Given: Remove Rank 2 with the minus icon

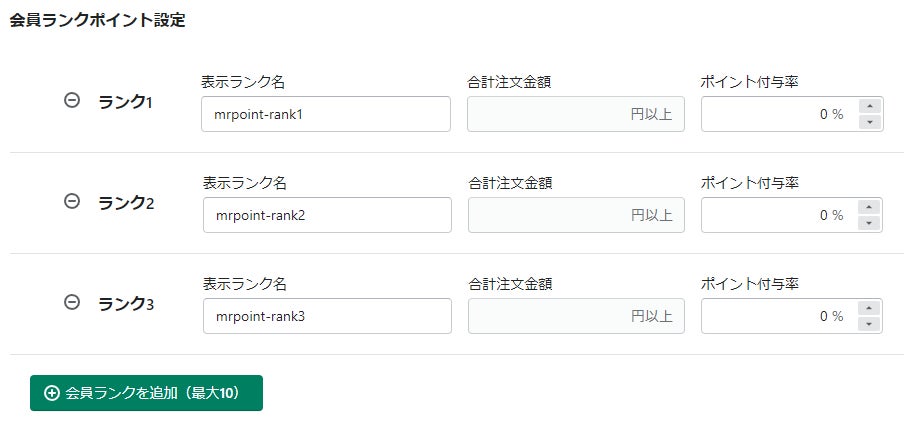Looking at the screenshot, I should 71,201.
